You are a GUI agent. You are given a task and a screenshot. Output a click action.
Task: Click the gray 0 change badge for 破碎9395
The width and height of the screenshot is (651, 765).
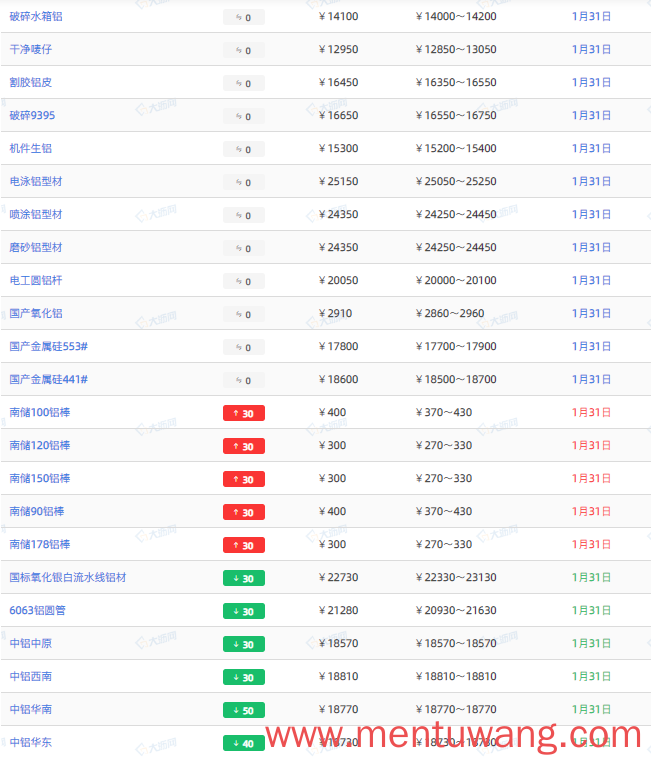244,116
